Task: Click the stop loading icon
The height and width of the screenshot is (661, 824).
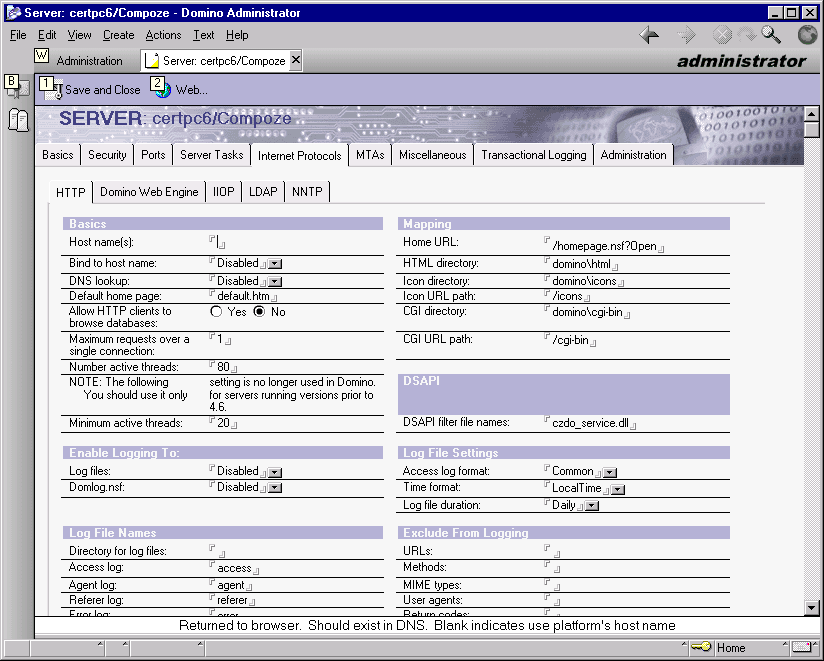Action: [722, 35]
